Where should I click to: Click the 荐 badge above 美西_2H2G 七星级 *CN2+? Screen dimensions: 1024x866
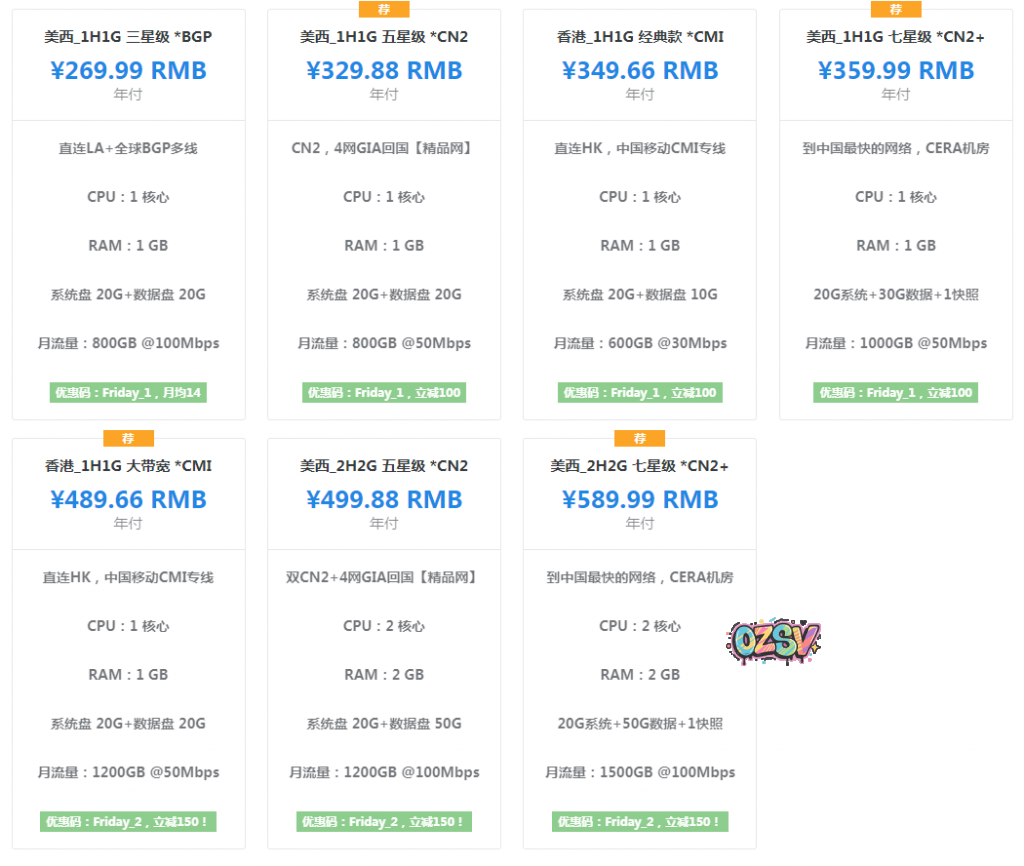[640, 438]
